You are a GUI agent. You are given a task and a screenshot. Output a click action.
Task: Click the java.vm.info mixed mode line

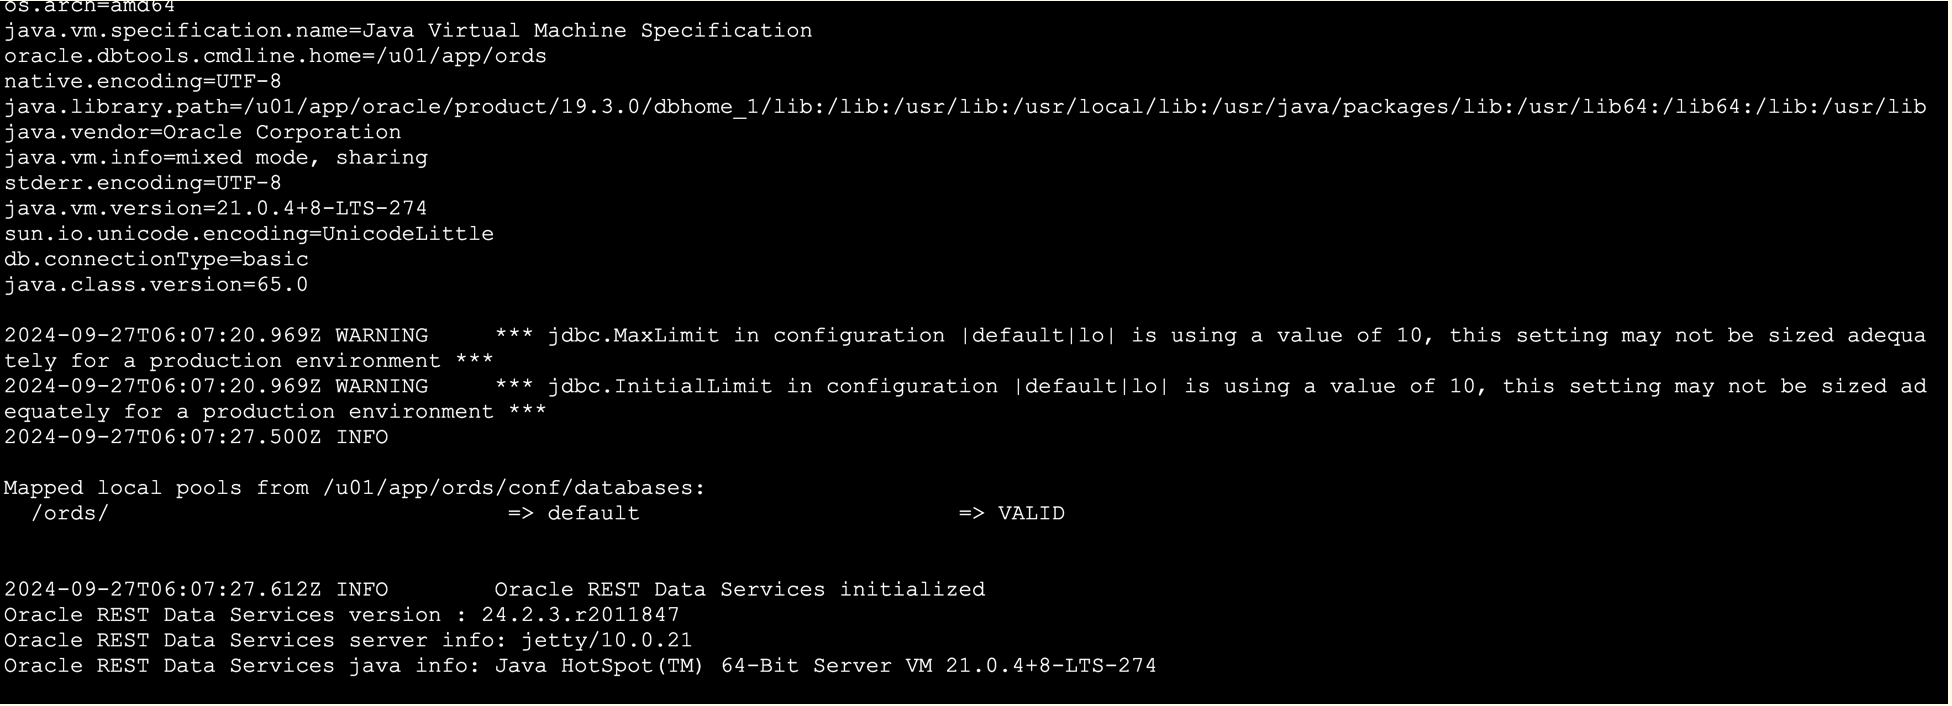215,158
